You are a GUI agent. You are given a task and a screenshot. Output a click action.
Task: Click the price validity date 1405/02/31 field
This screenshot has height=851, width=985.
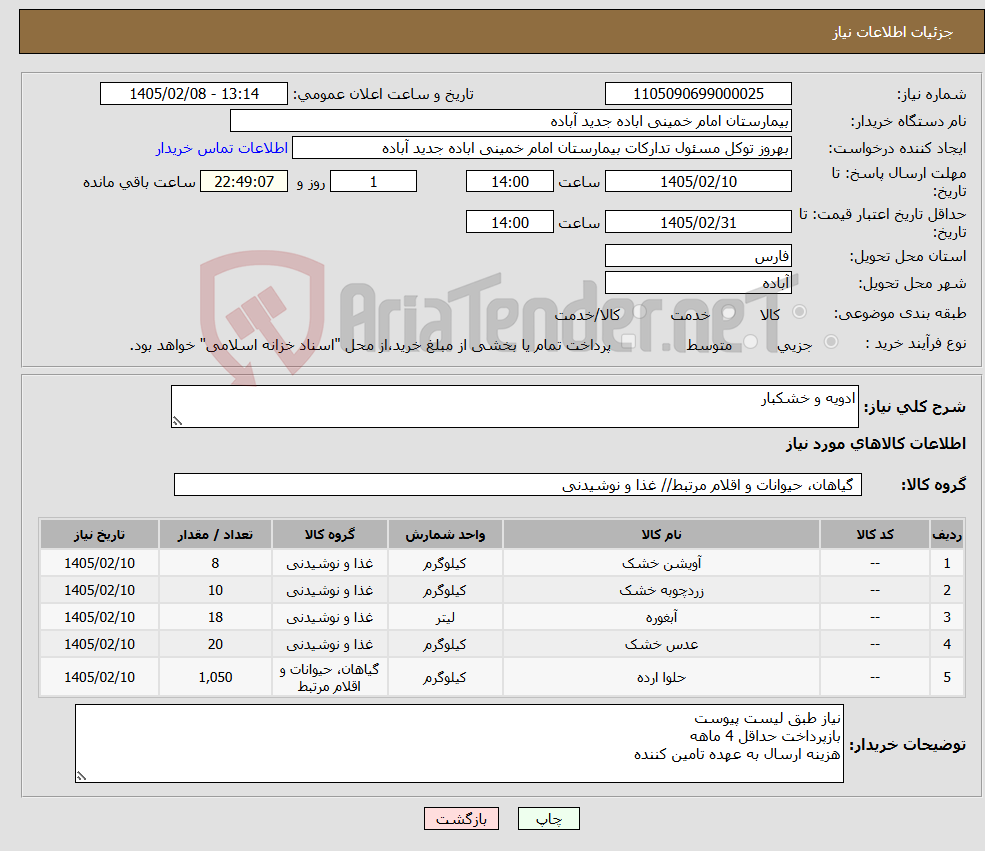click(698, 222)
